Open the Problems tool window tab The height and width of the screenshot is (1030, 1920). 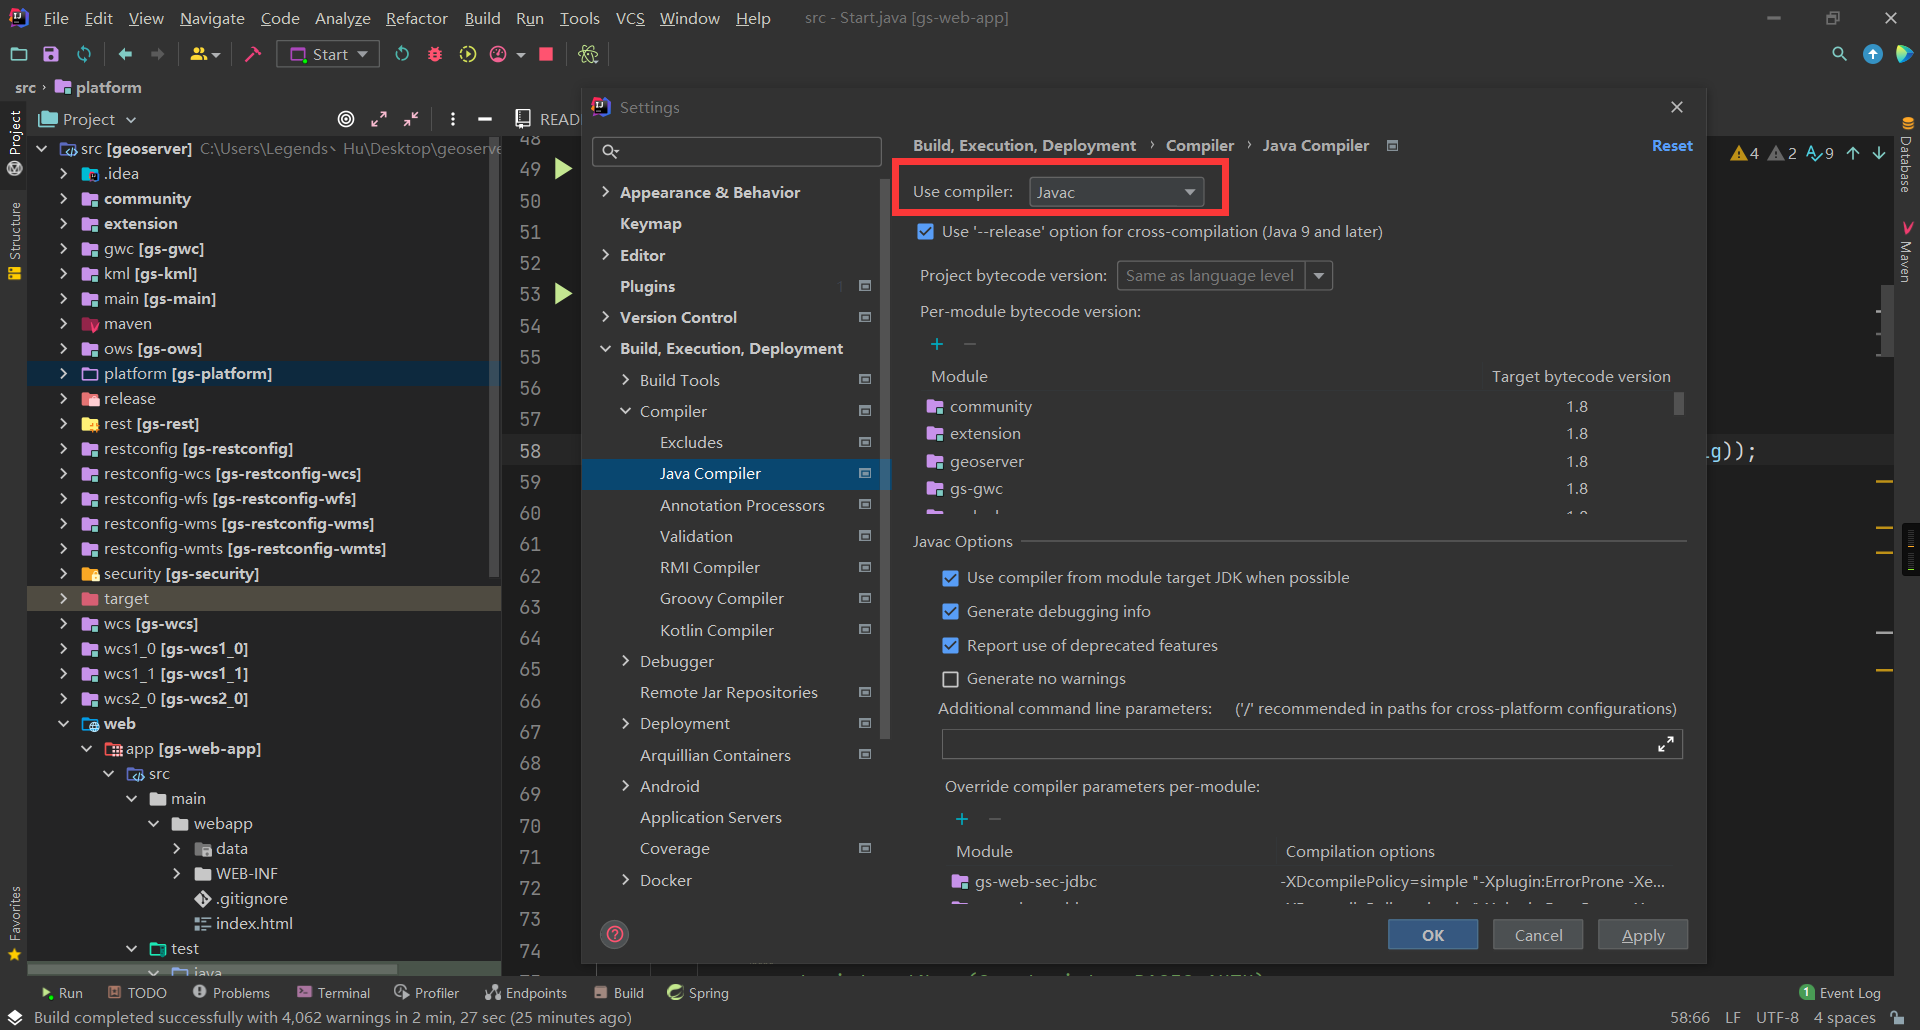(232, 993)
